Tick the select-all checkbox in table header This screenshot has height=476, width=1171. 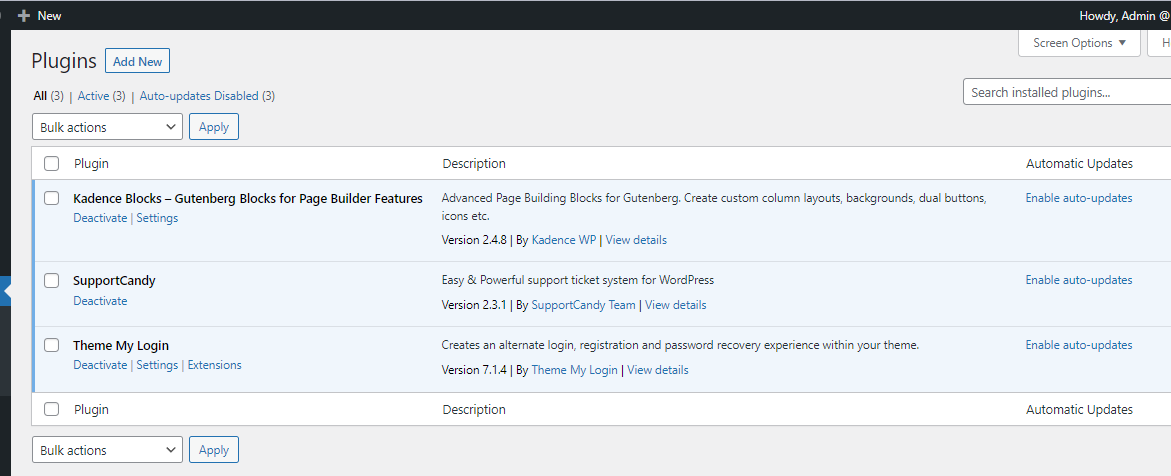tap(52, 163)
